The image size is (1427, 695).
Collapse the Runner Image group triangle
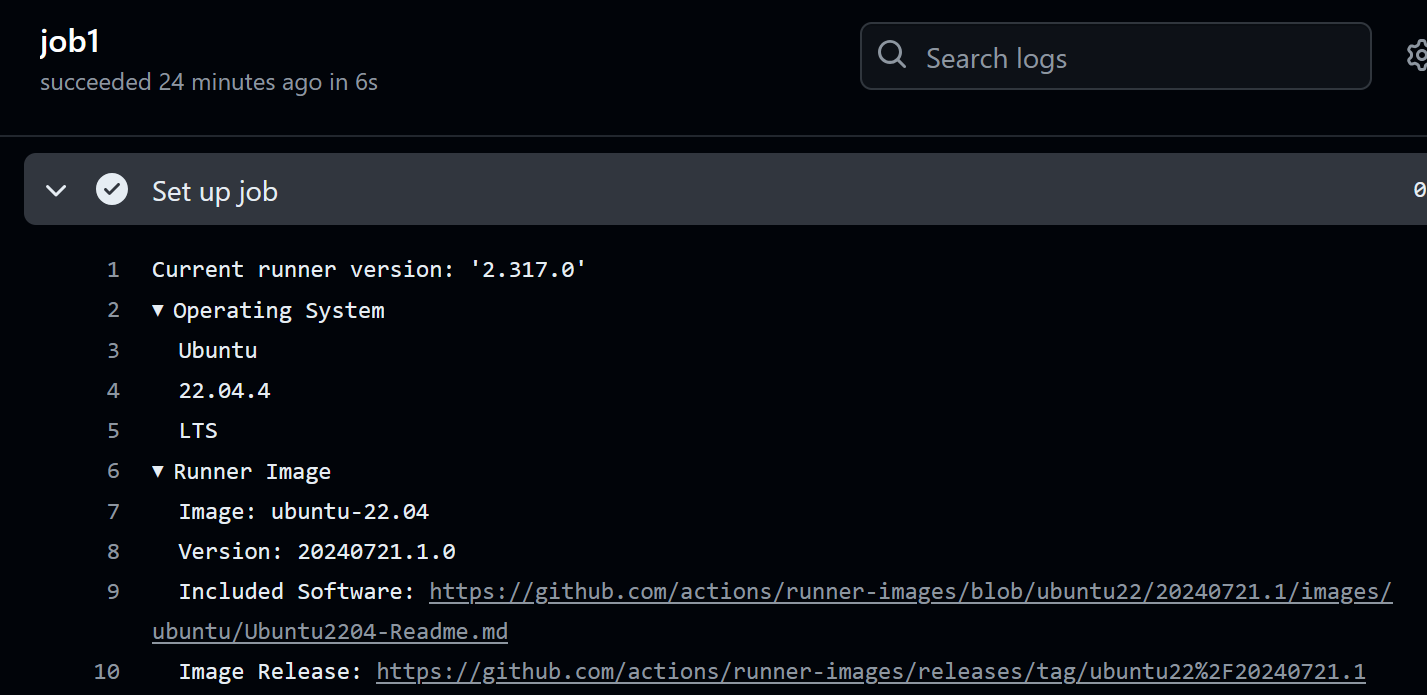point(158,471)
